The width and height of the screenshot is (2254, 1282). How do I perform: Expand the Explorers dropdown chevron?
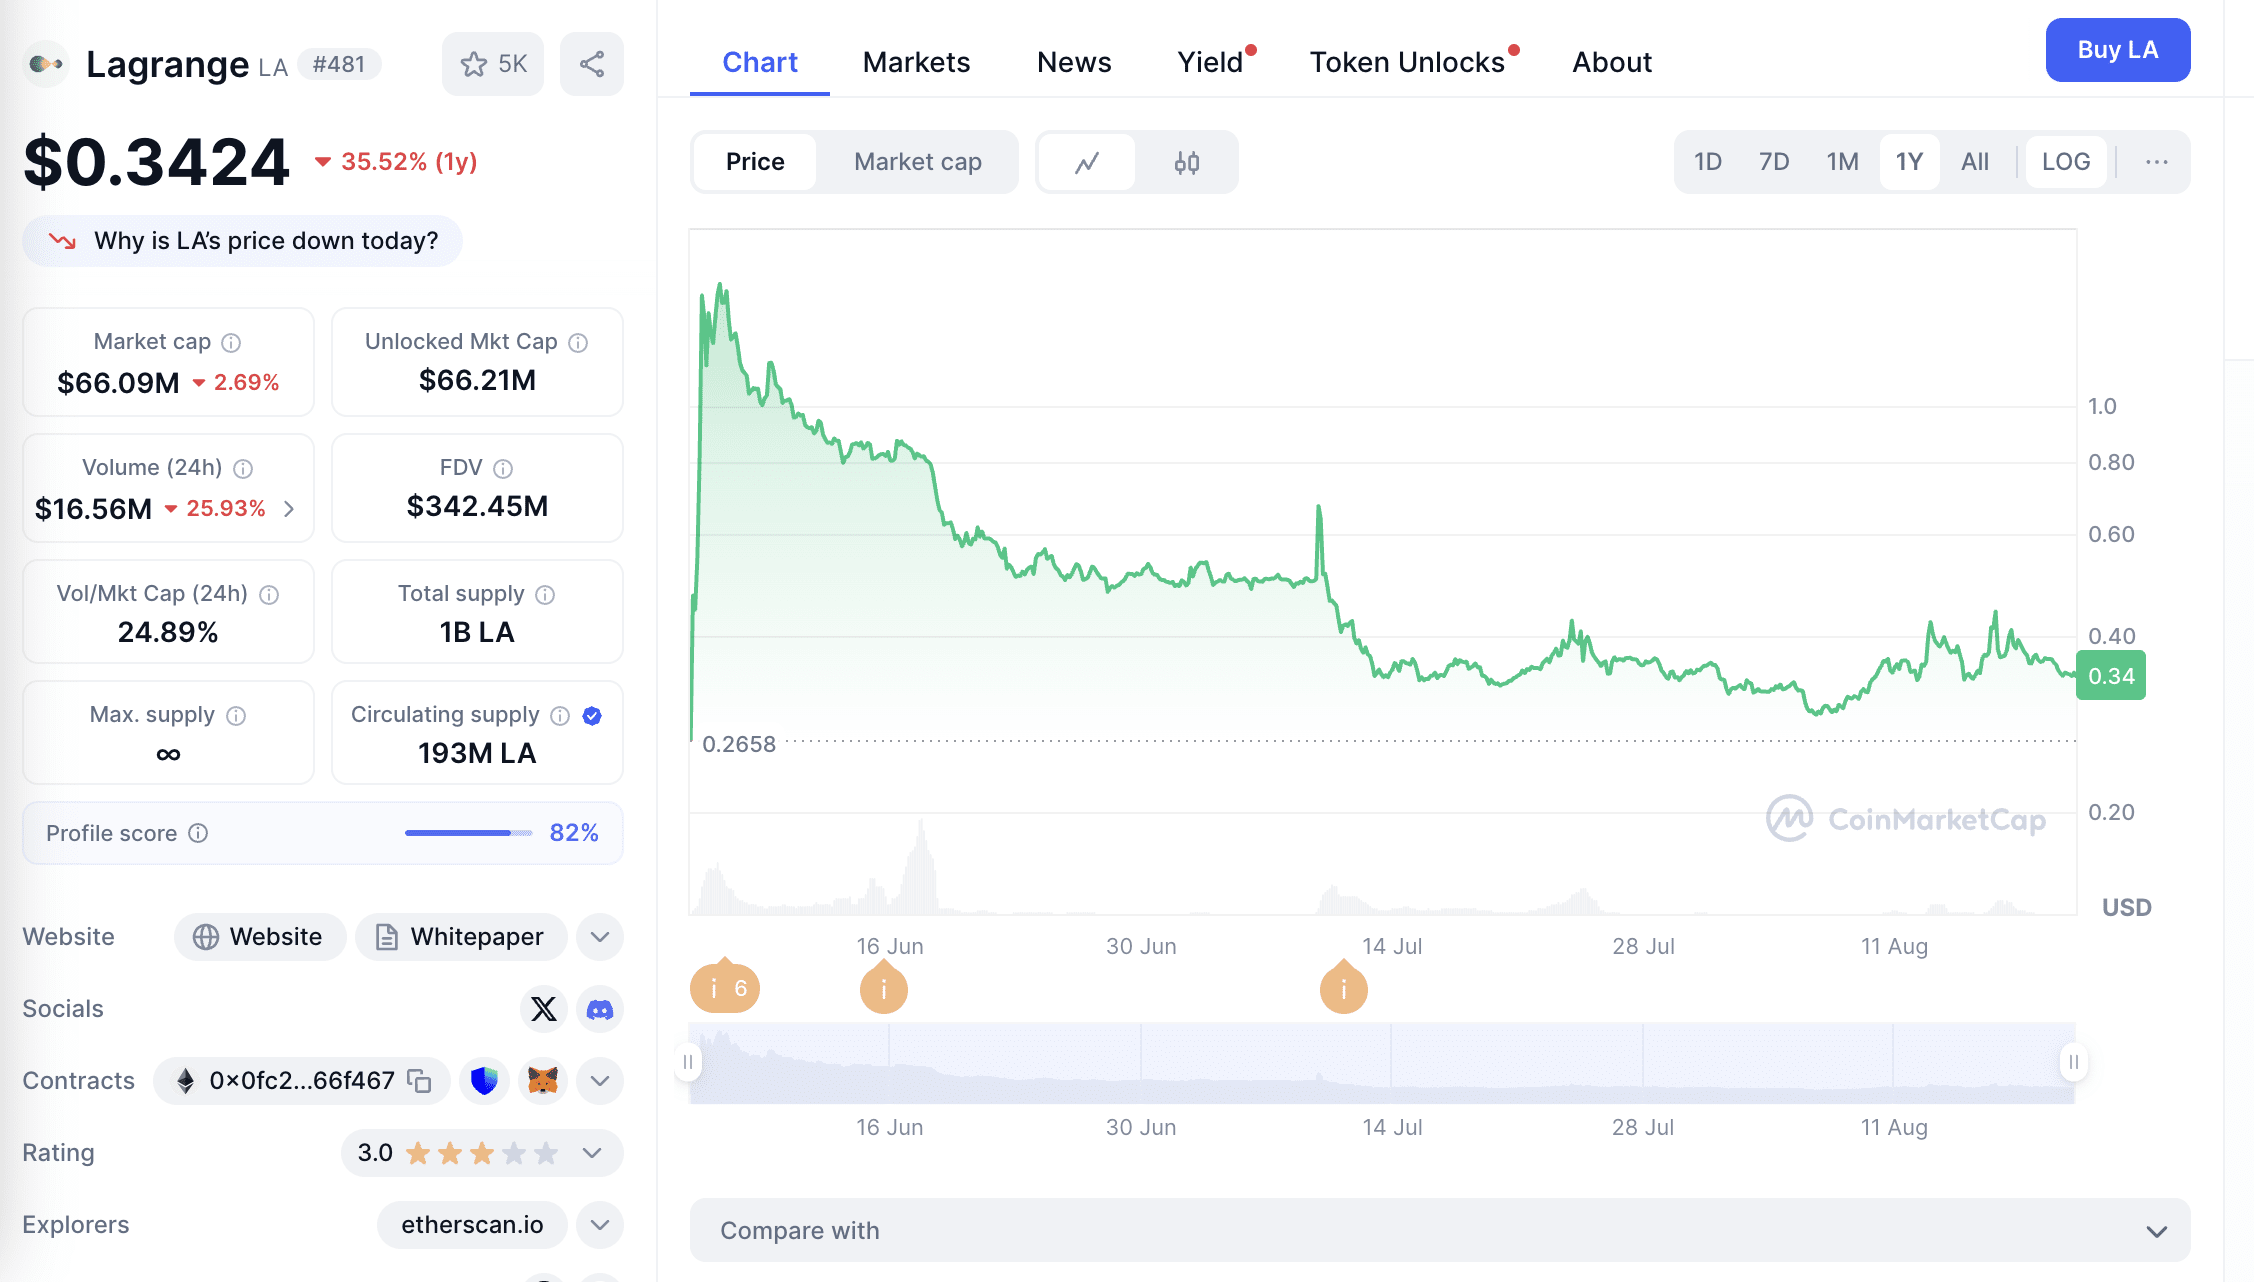(600, 1225)
